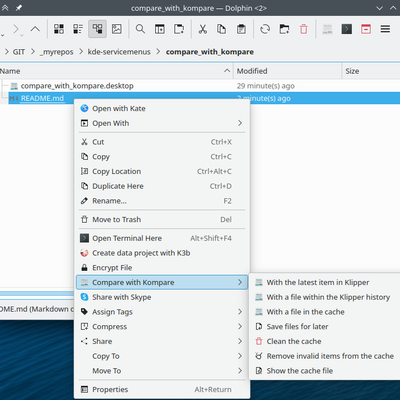Toggle the Details view mode button
This screenshot has width=400, height=400.
(97, 29)
